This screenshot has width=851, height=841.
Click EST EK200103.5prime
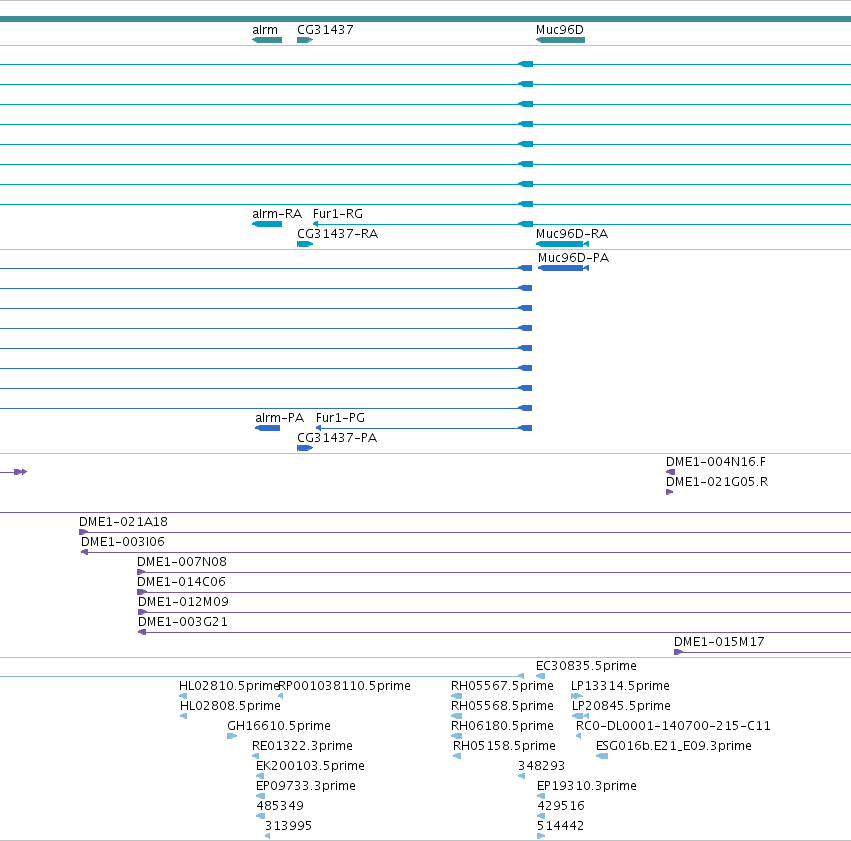(260, 776)
